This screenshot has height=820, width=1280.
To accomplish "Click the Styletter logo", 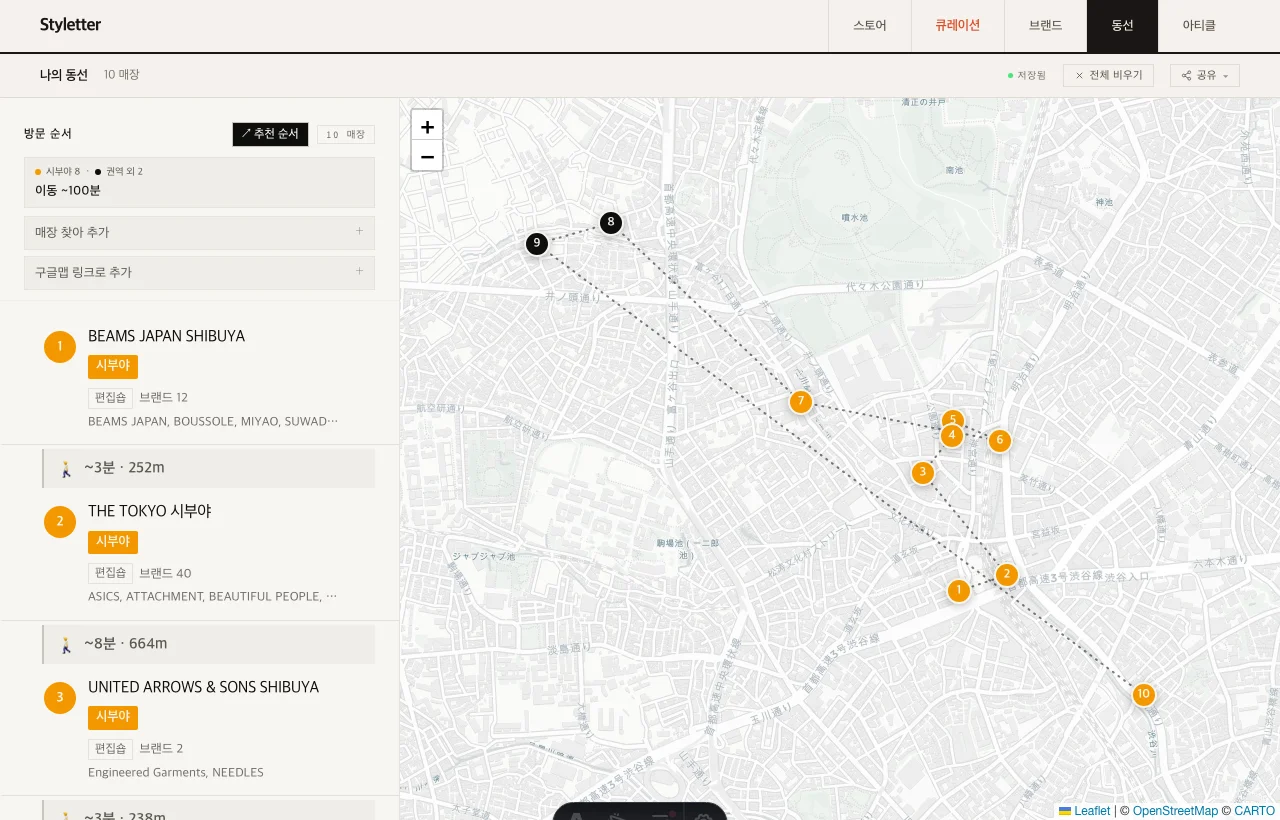I will tap(70, 25).
